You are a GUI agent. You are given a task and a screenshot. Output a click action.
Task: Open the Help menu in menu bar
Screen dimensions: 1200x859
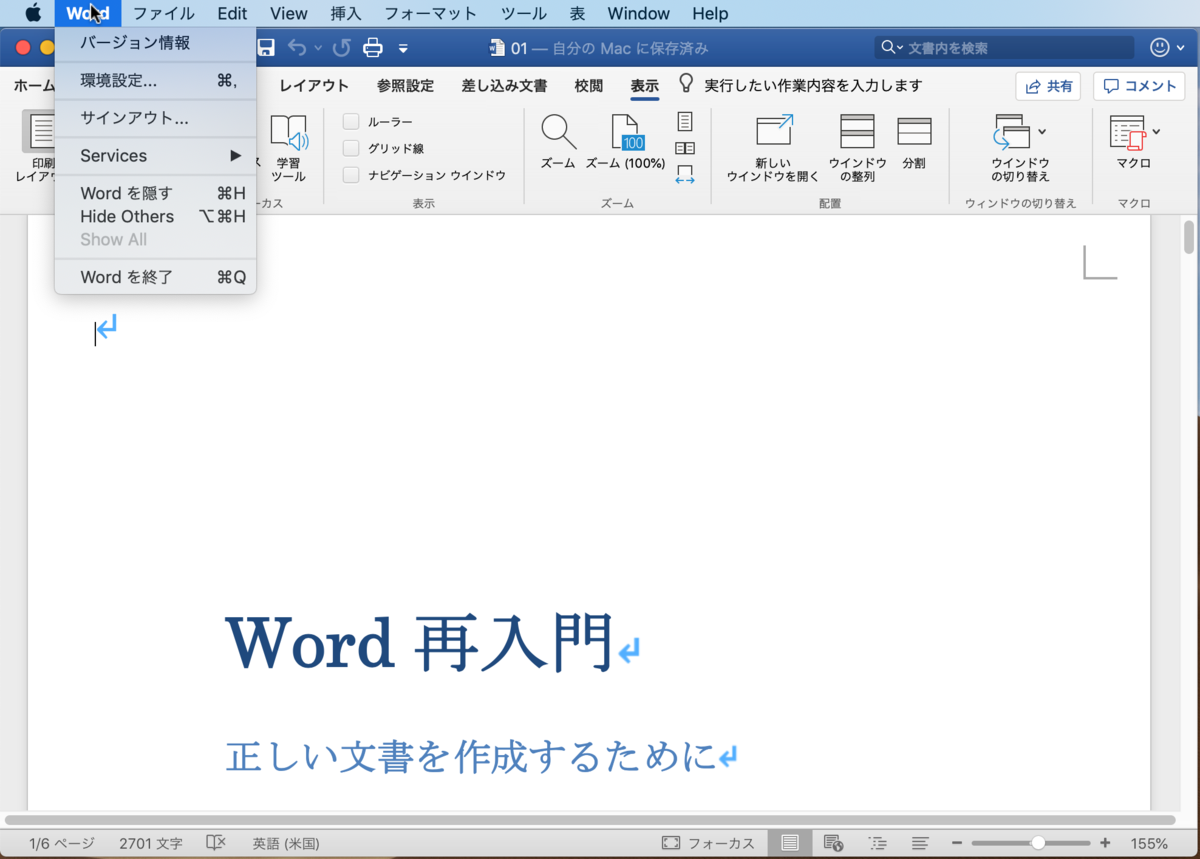click(710, 13)
